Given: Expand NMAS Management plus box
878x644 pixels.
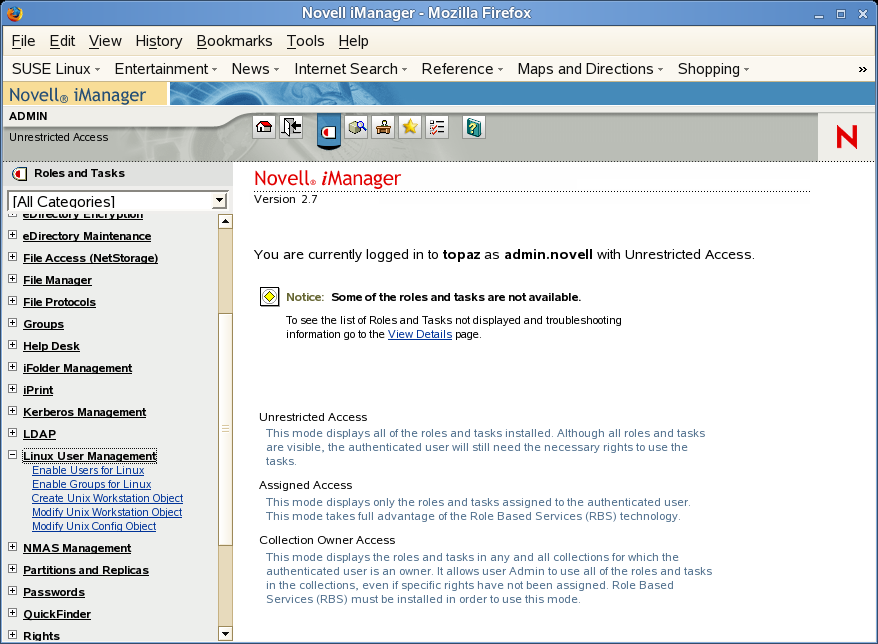Looking at the screenshot, I should pos(12,547).
